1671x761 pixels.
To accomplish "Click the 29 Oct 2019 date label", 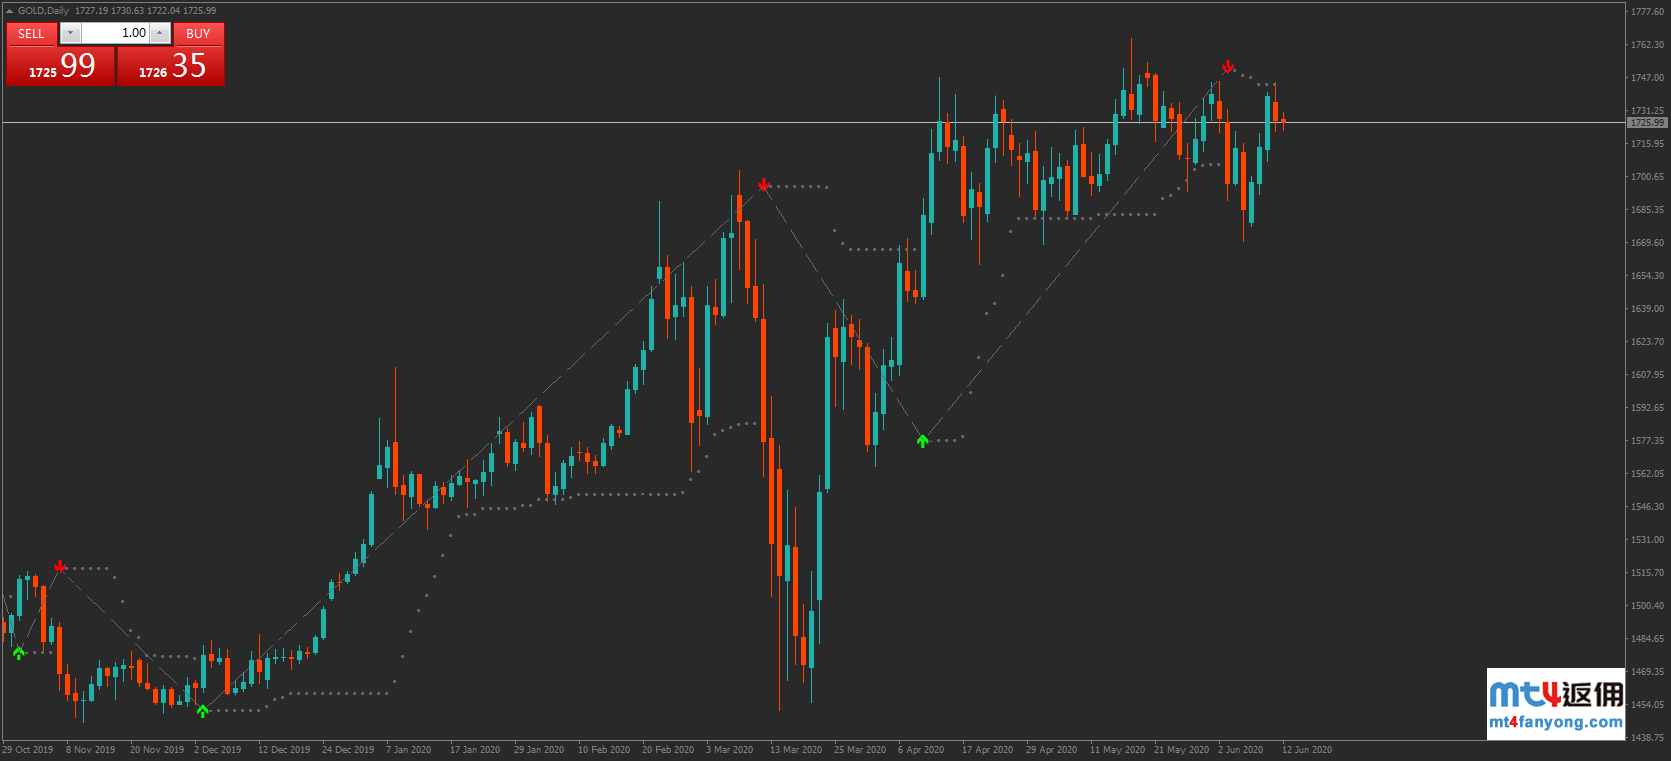I will pos(28,750).
